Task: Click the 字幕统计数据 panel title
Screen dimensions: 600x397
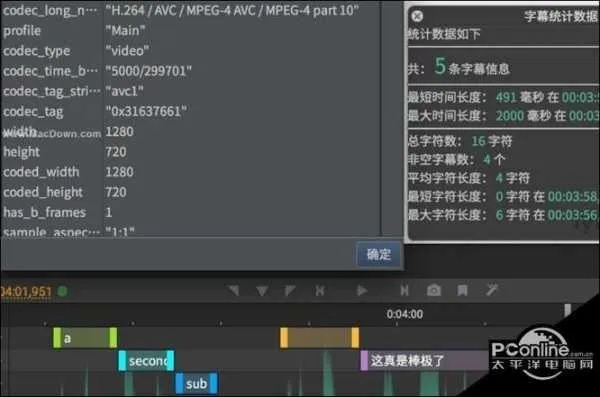Action: [x=561, y=16]
